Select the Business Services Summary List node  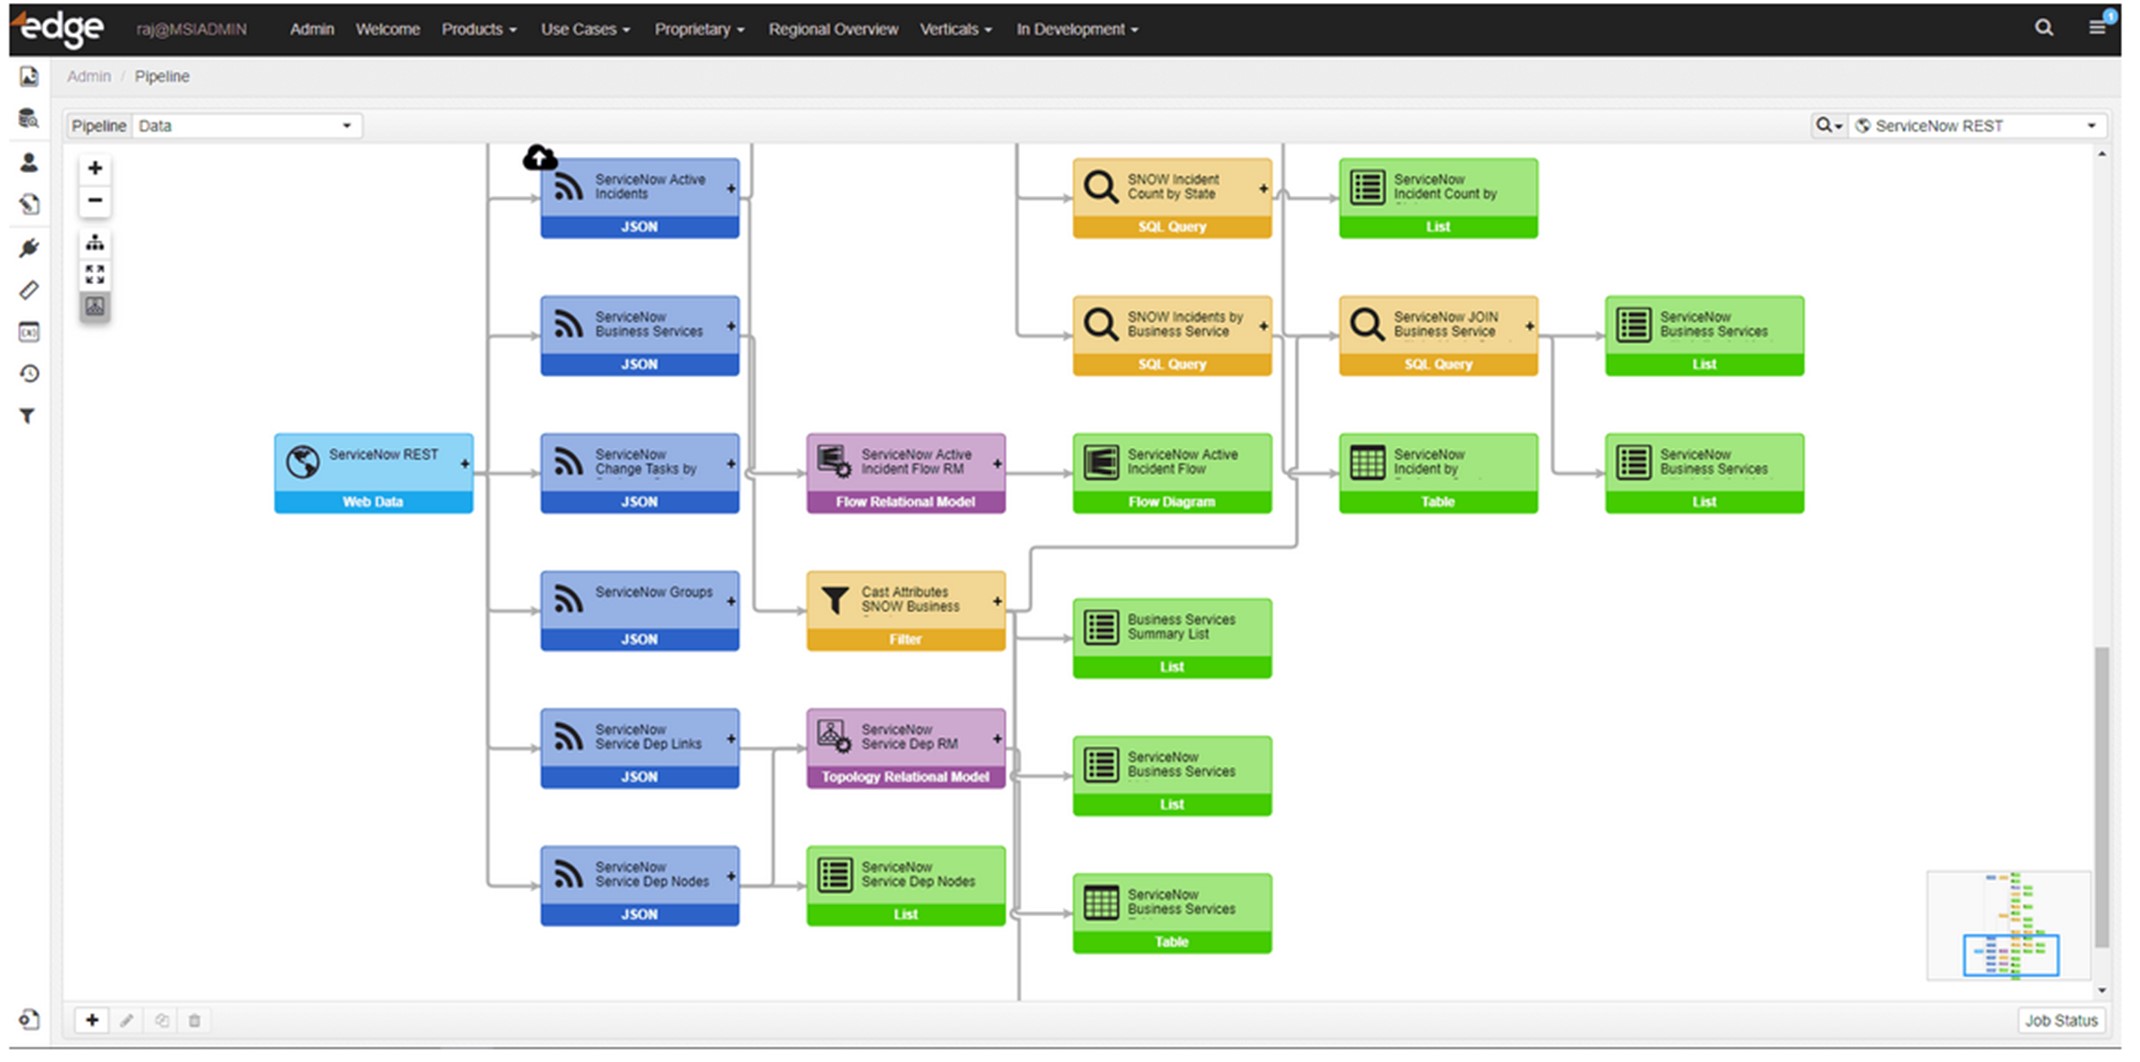[x=1172, y=638]
